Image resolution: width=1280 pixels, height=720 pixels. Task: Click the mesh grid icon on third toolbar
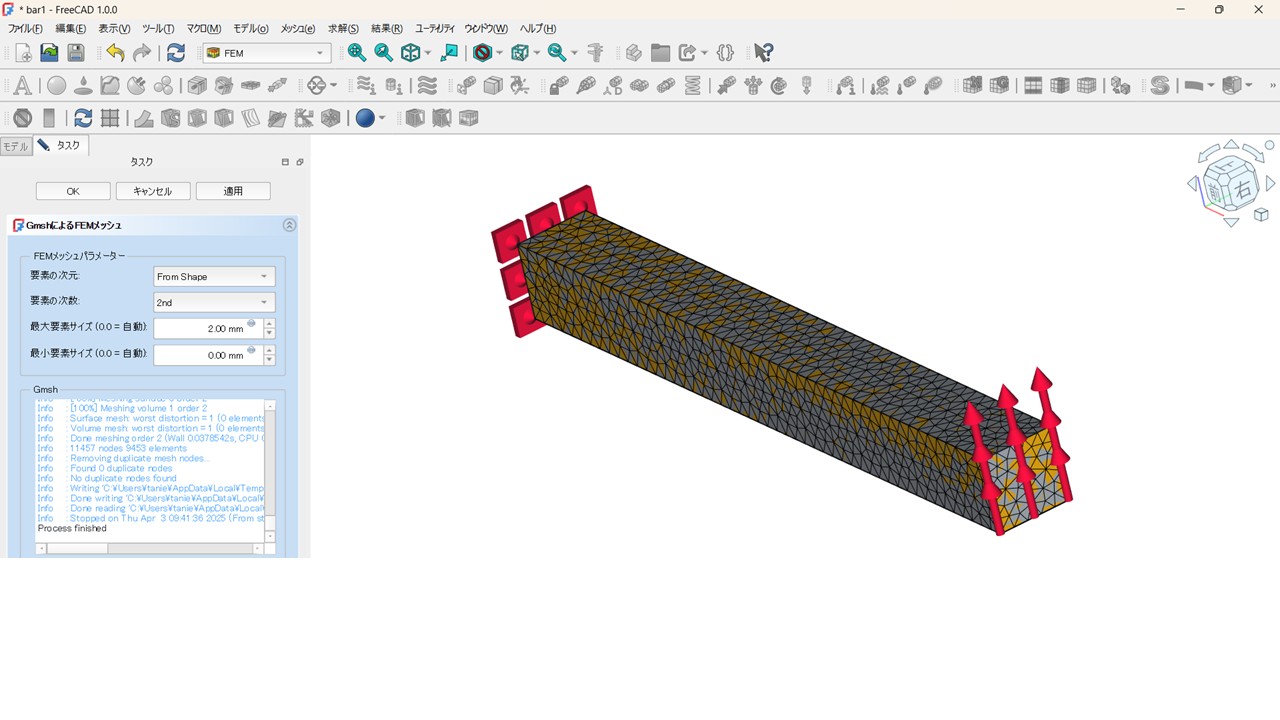point(110,118)
